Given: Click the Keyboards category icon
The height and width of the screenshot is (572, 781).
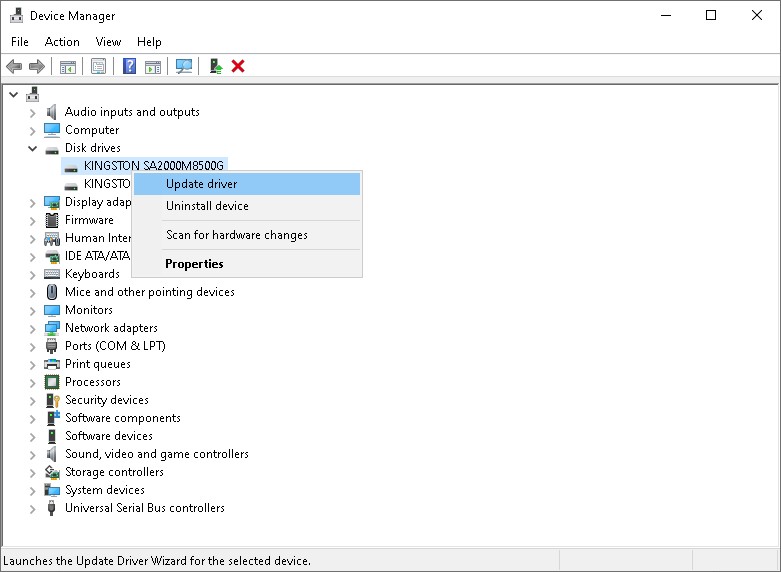Looking at the screenshot, I should coord(52,274).
